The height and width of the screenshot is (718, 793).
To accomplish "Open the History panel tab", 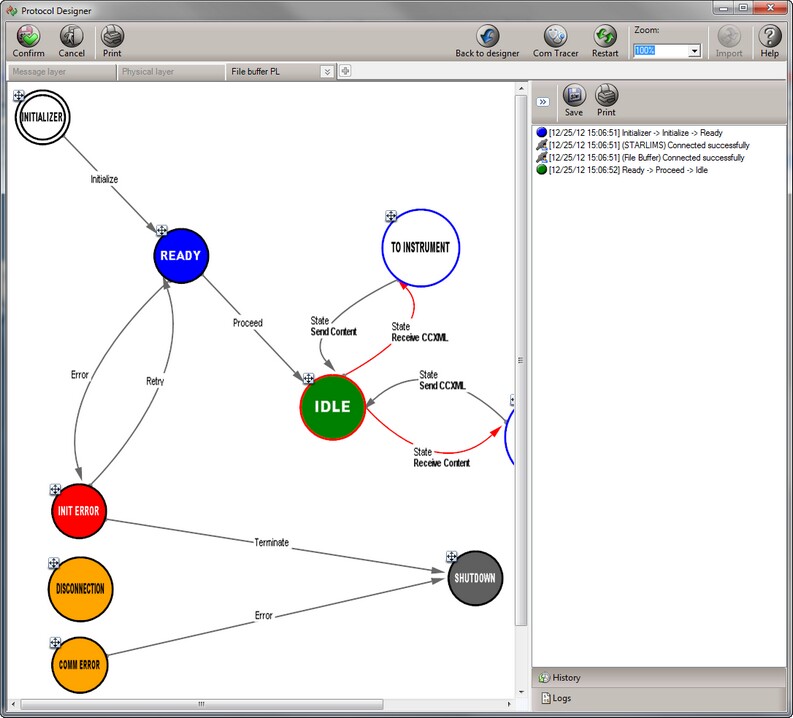I will (x=657, y=678).
